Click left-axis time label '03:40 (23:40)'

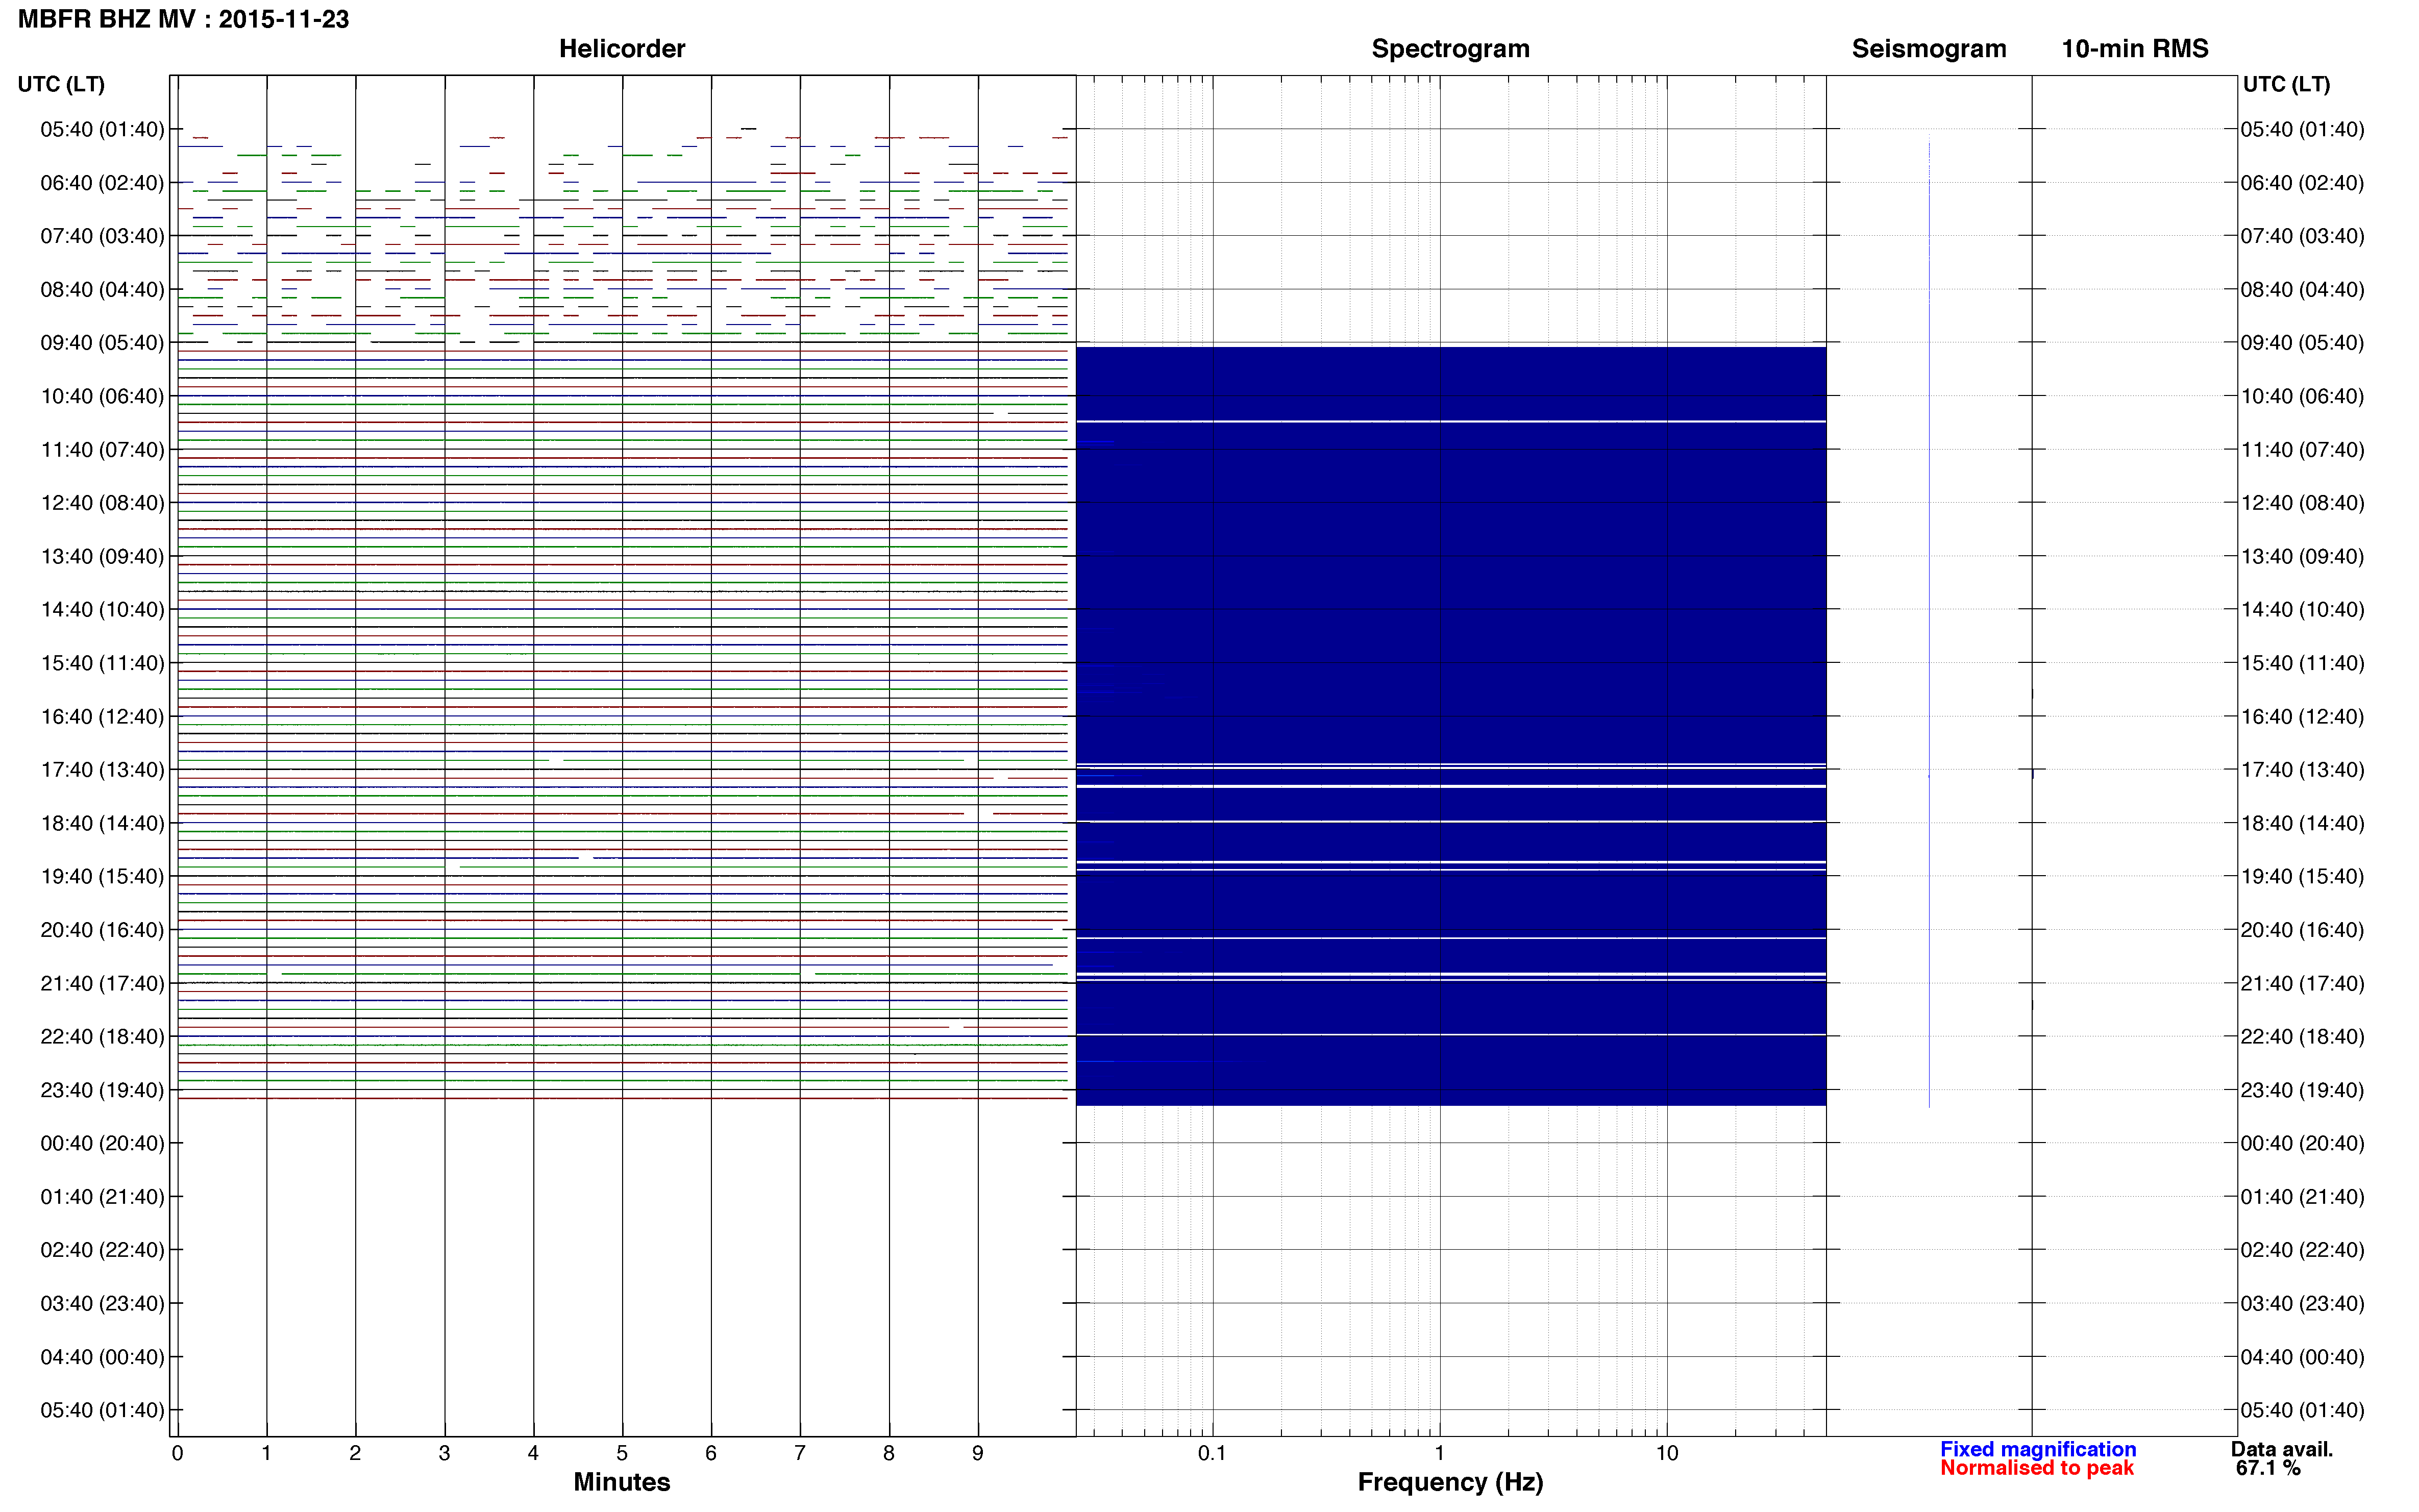[x=102, y=1303]
